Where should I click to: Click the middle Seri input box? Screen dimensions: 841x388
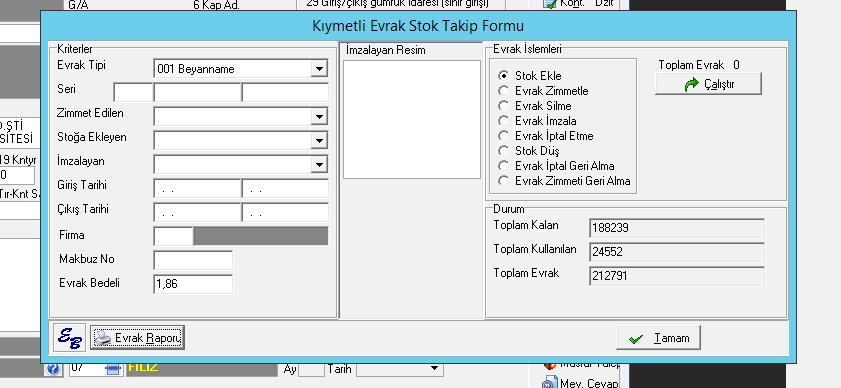(x=197, y=93)
